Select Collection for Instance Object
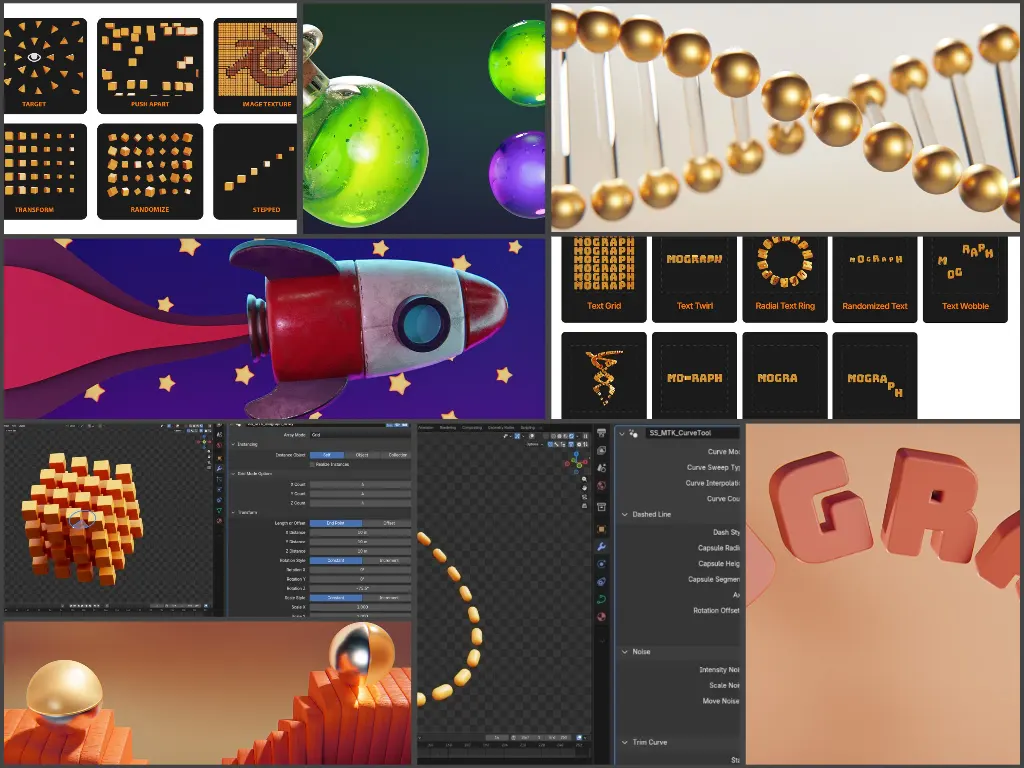The image size is (1024, 768). click(x=397, y=455)
